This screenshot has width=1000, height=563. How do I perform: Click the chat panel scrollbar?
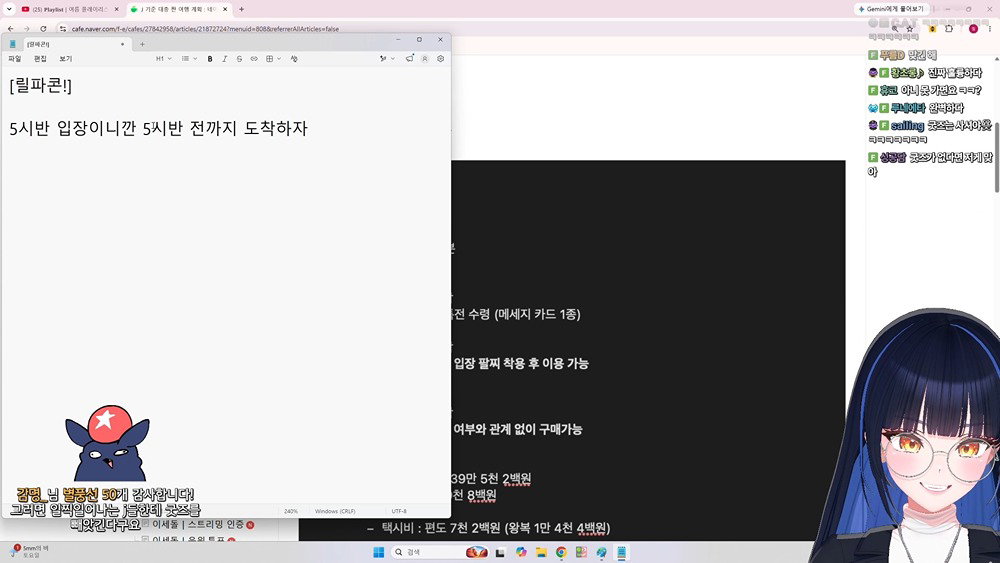click(x=996, y=156)
